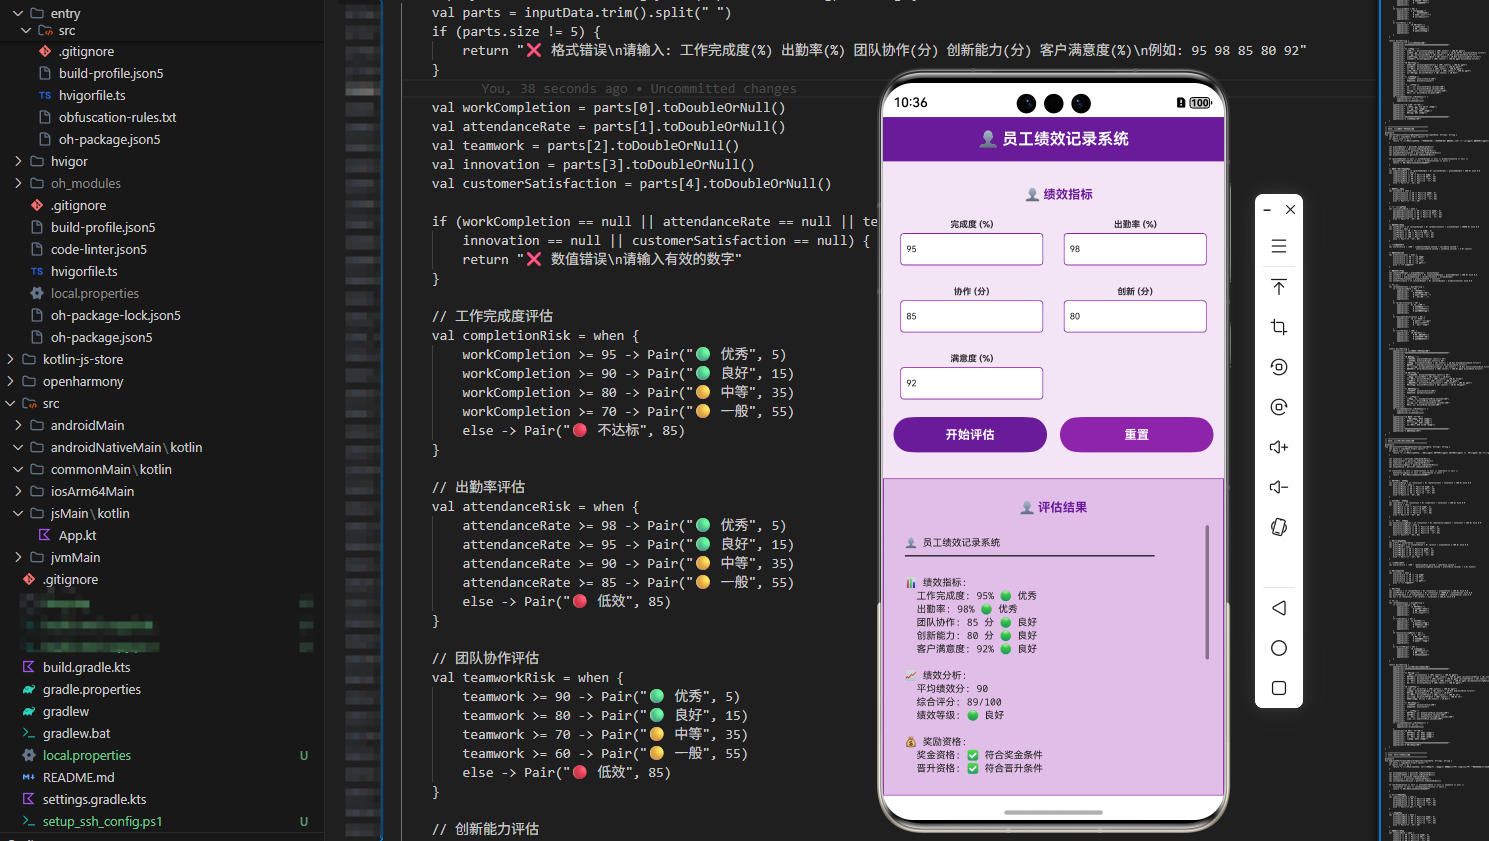
Task: Click the git blame text "You, 38 seconds ago"
Action: point(554,89)
